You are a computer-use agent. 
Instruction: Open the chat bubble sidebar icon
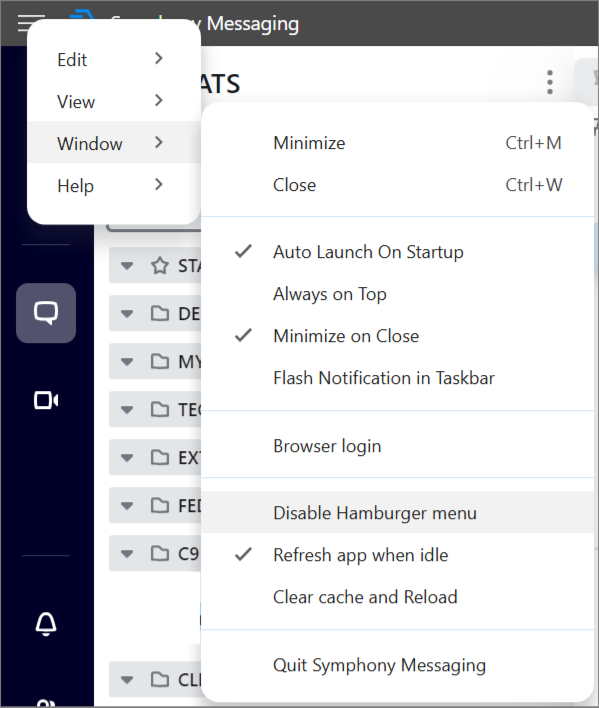(46, 313)
